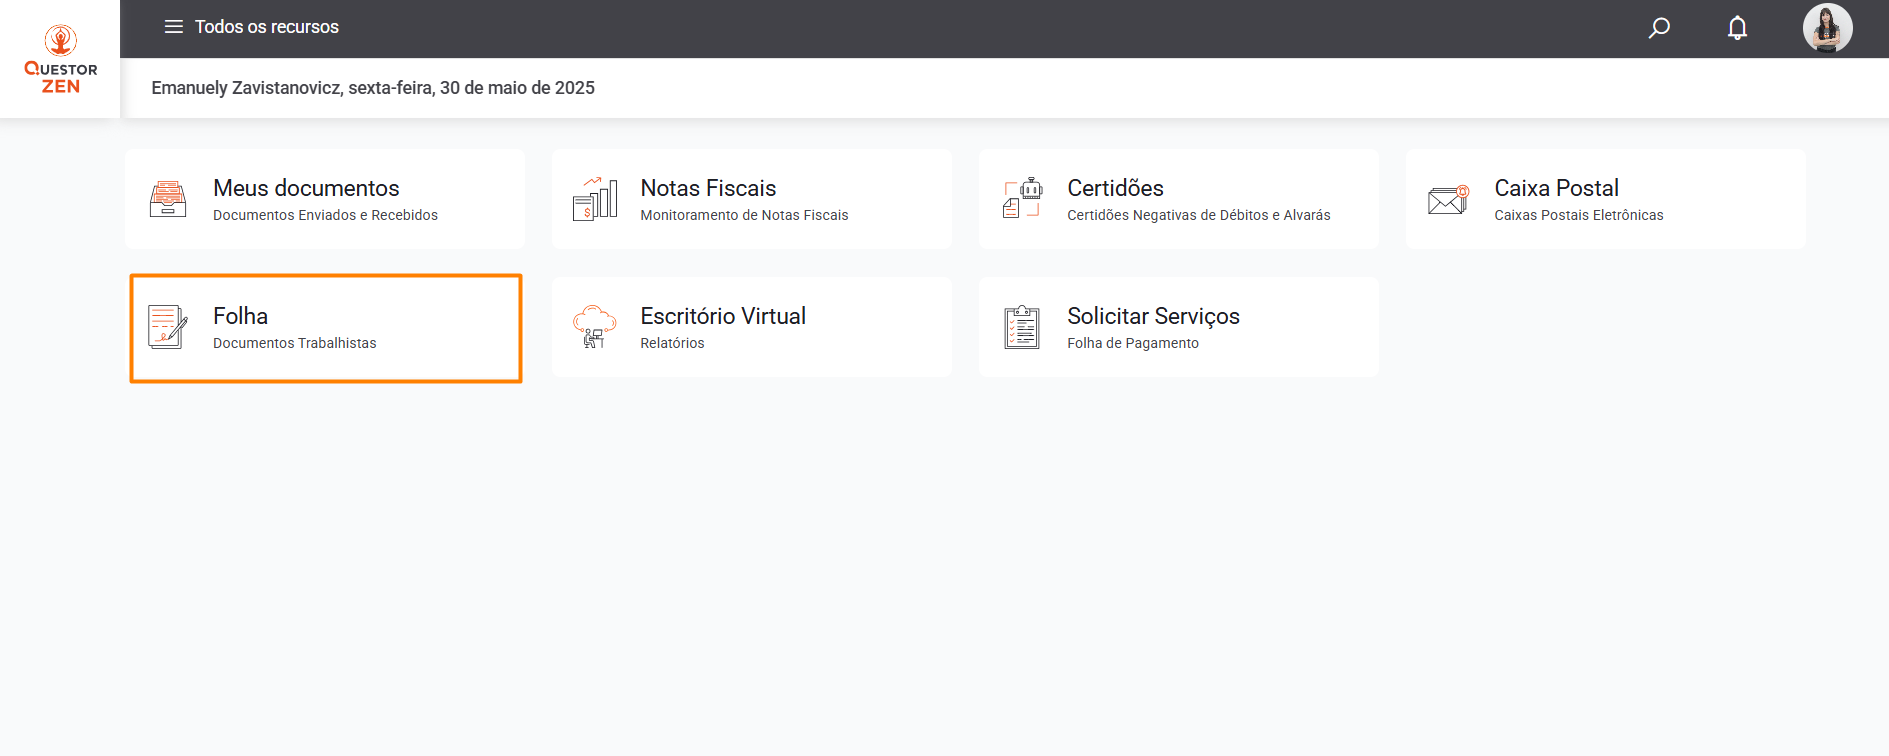The image size is (1889, 756).
Task: Open the Escritório Virtual title
Action: 723,316
